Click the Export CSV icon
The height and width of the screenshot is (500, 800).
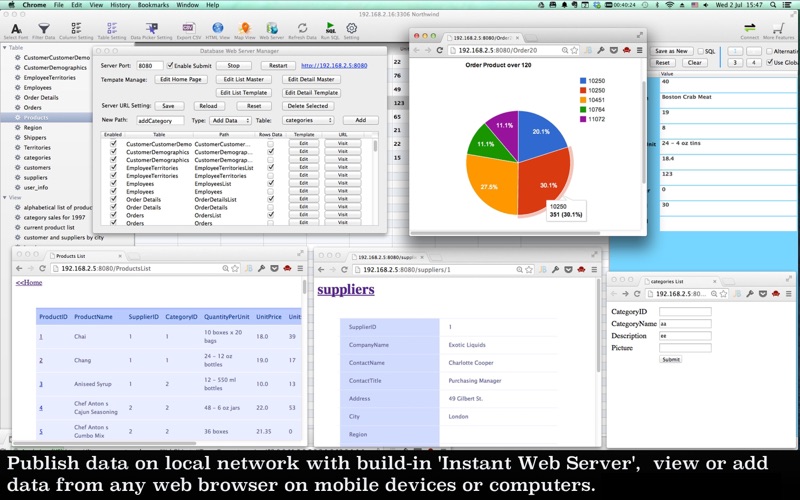pos(188,28)
